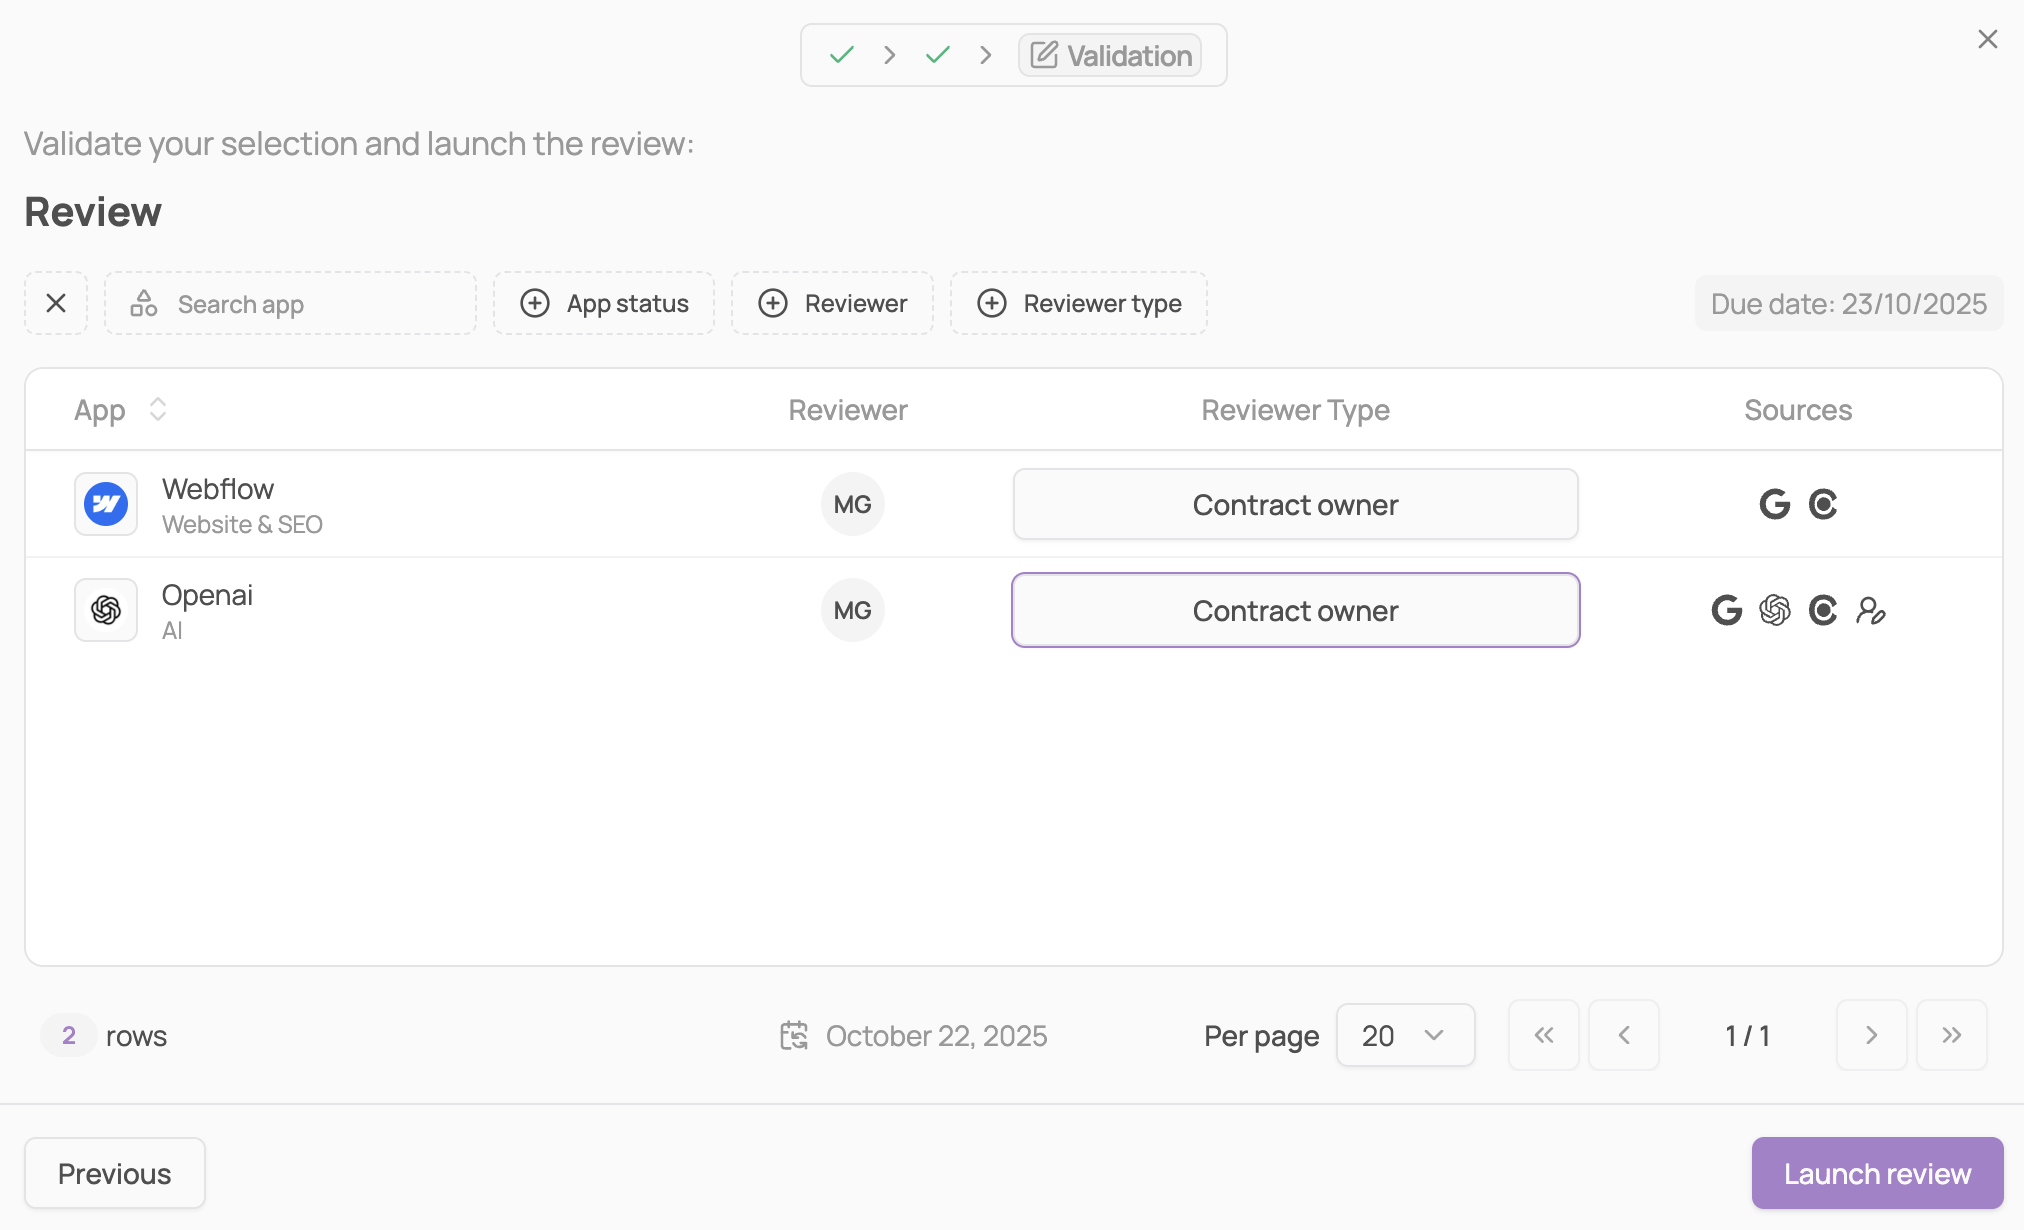
Task: Click the second completed step checkmark
Action: tap(938, 55)
